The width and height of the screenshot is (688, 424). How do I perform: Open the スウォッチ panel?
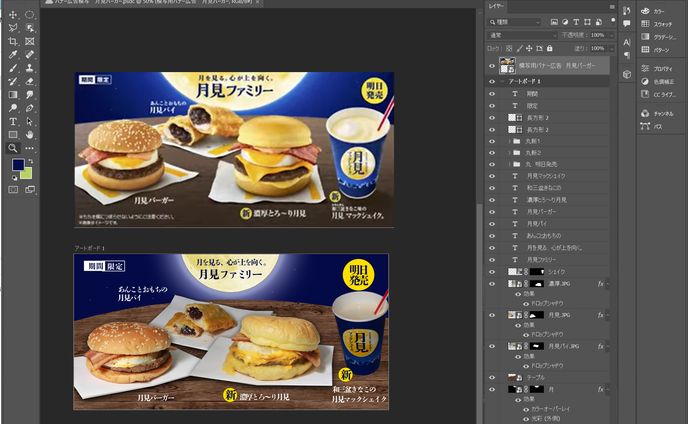coord(656,24)
